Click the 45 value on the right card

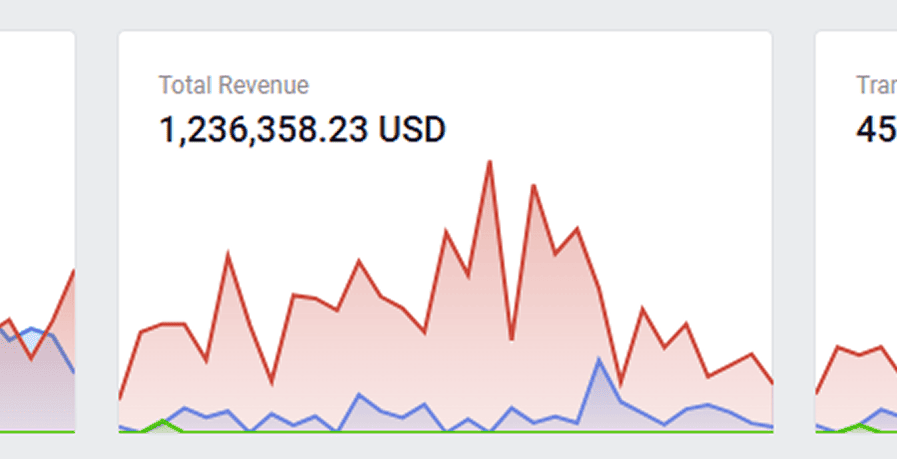875,130
